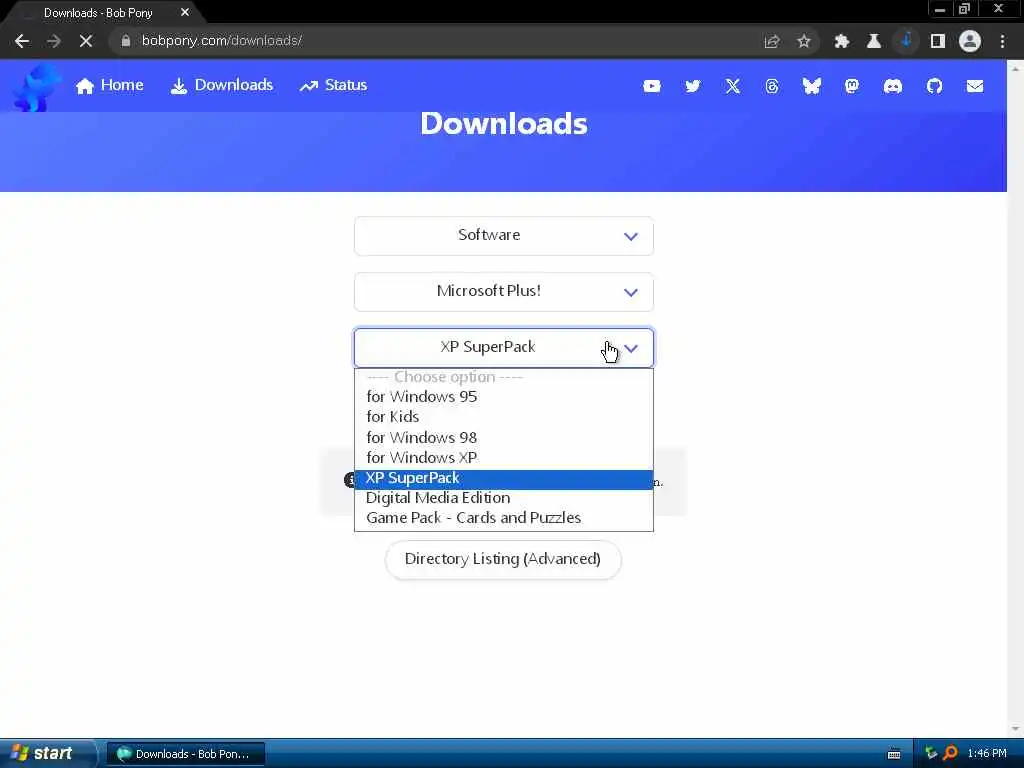Open the Status nav link
Viewport: 1024px width, 768px height.
click(x=333, y=86)
